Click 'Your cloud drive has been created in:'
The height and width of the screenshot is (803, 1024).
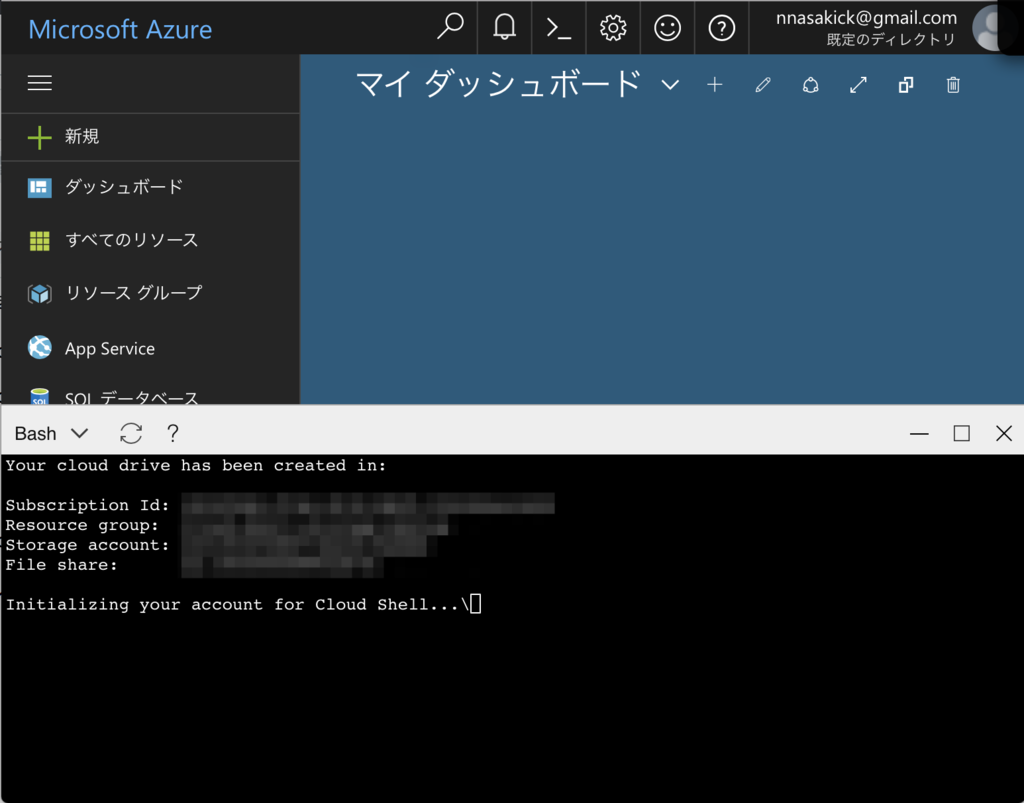click(196, 465)
